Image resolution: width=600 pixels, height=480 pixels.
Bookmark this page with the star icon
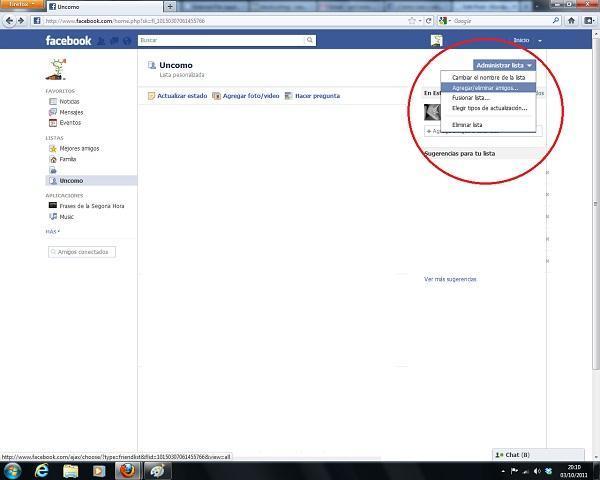click(x=412, y=21)
